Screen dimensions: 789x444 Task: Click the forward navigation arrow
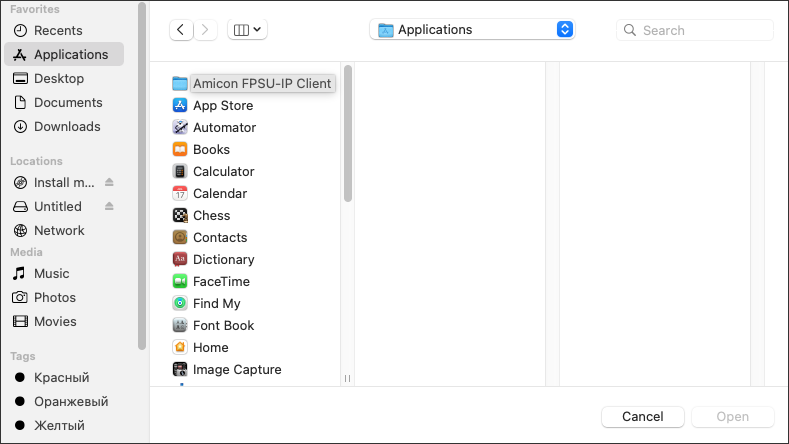click(x=205, y=30)
